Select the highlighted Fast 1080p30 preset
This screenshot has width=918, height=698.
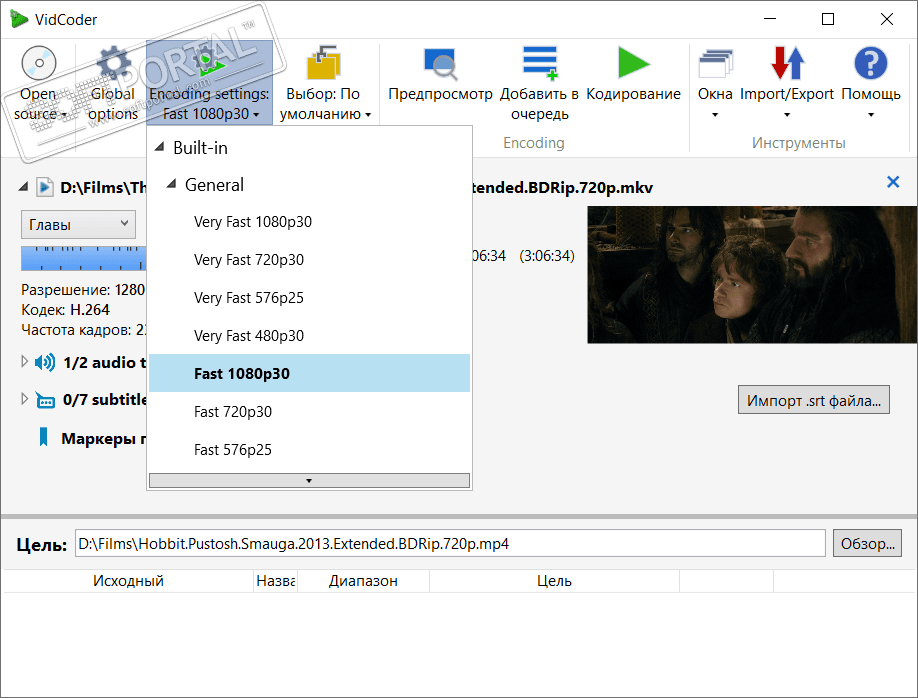coord(309,373)
